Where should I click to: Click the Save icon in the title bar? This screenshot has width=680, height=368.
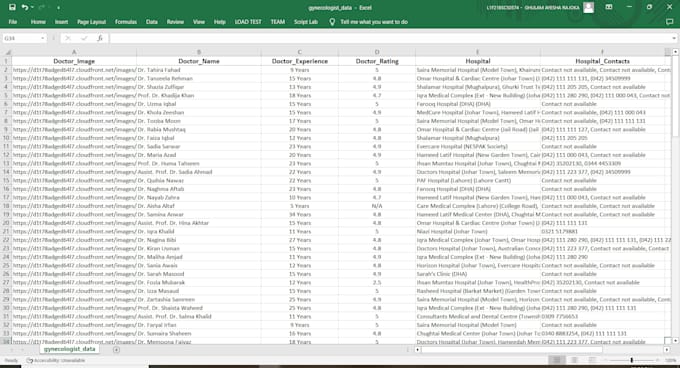coord(12,7)
